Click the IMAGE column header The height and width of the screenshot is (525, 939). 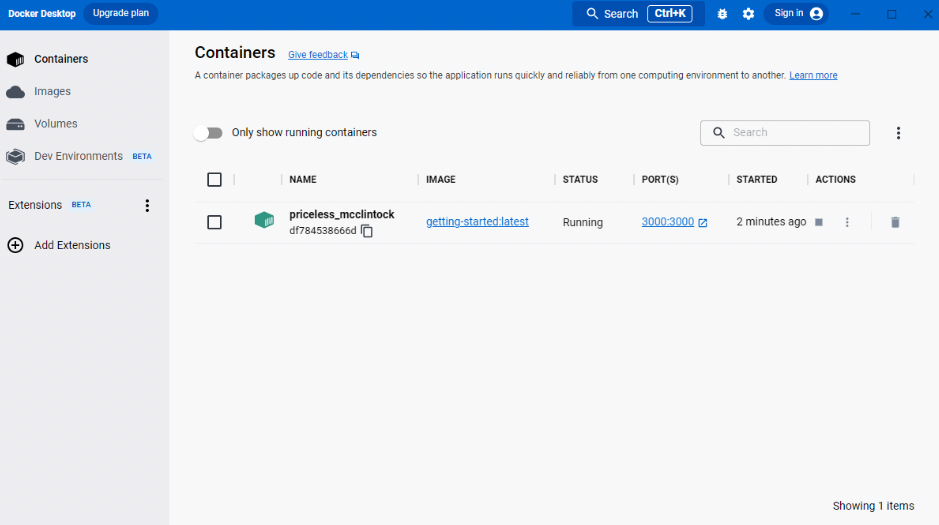click(x=441, y=180)
